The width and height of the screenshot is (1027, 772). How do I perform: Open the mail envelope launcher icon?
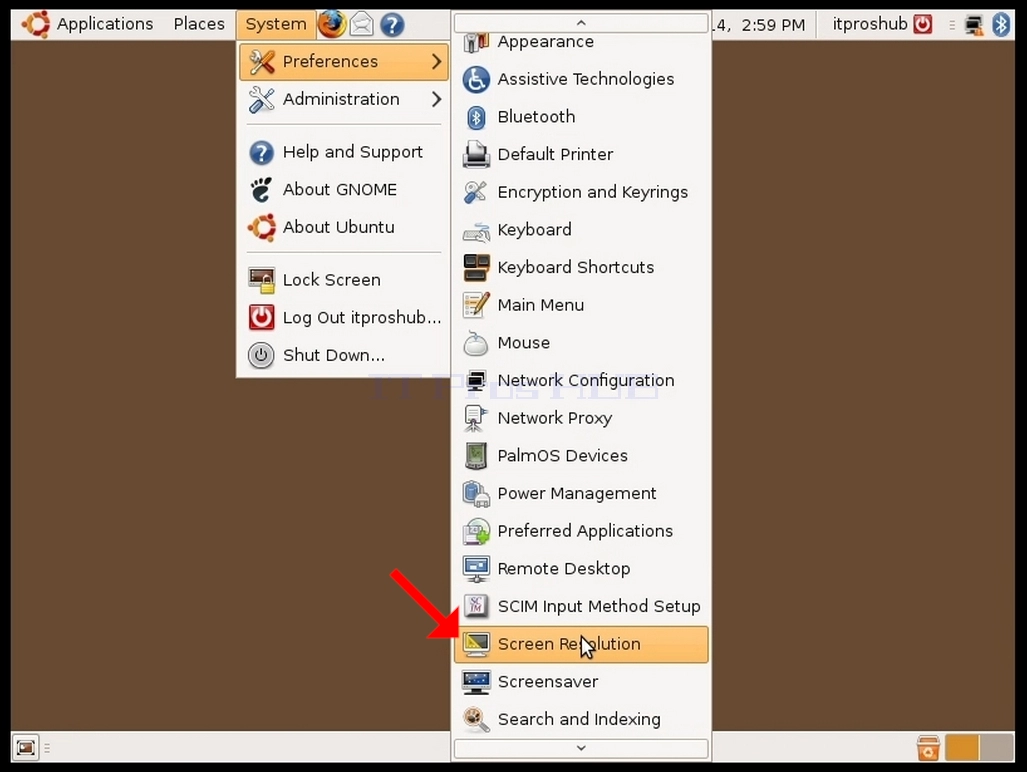pyautogui.click(x=362, y=25)
